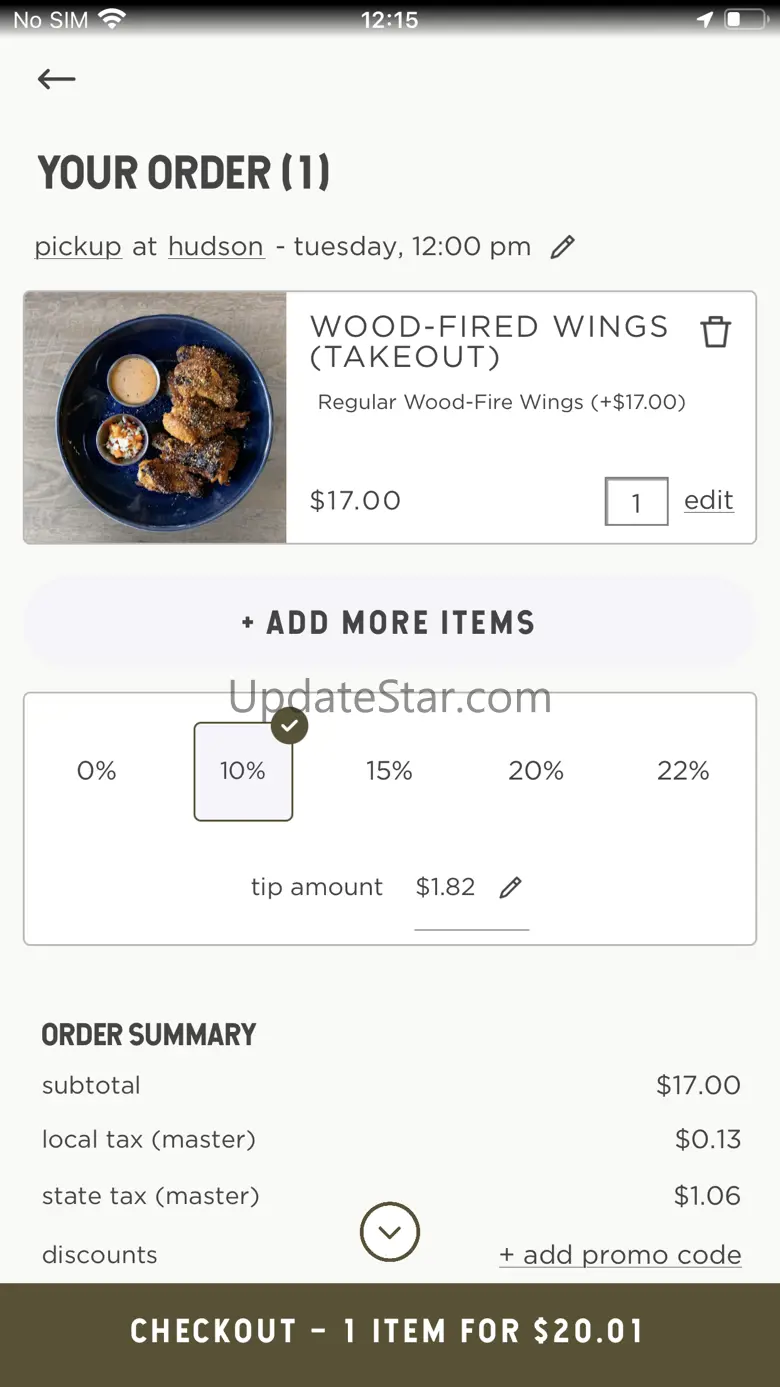Delete wings item with trash icon
Image resolution: width=780 pixels, height=1387 pixels.
(x=715, y=331)
